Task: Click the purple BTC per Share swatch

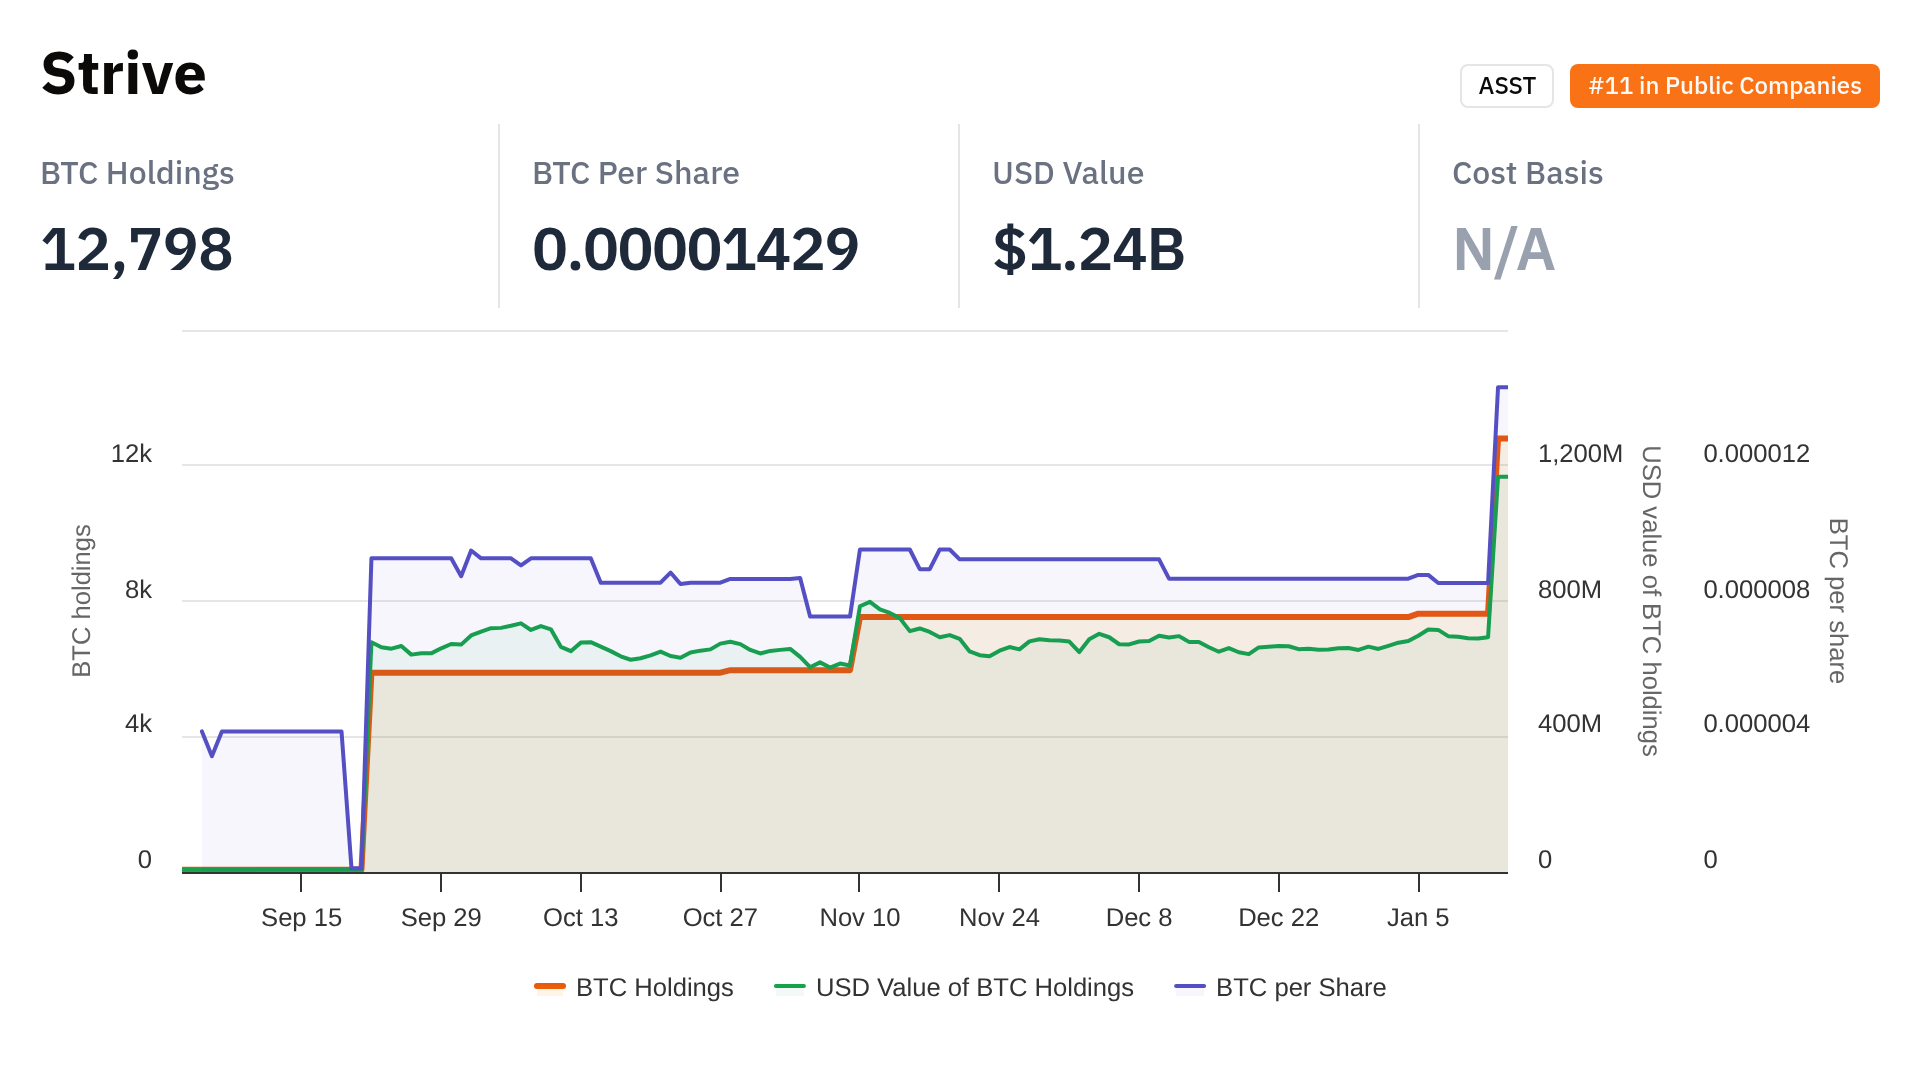Action: tap(1190, 988)
